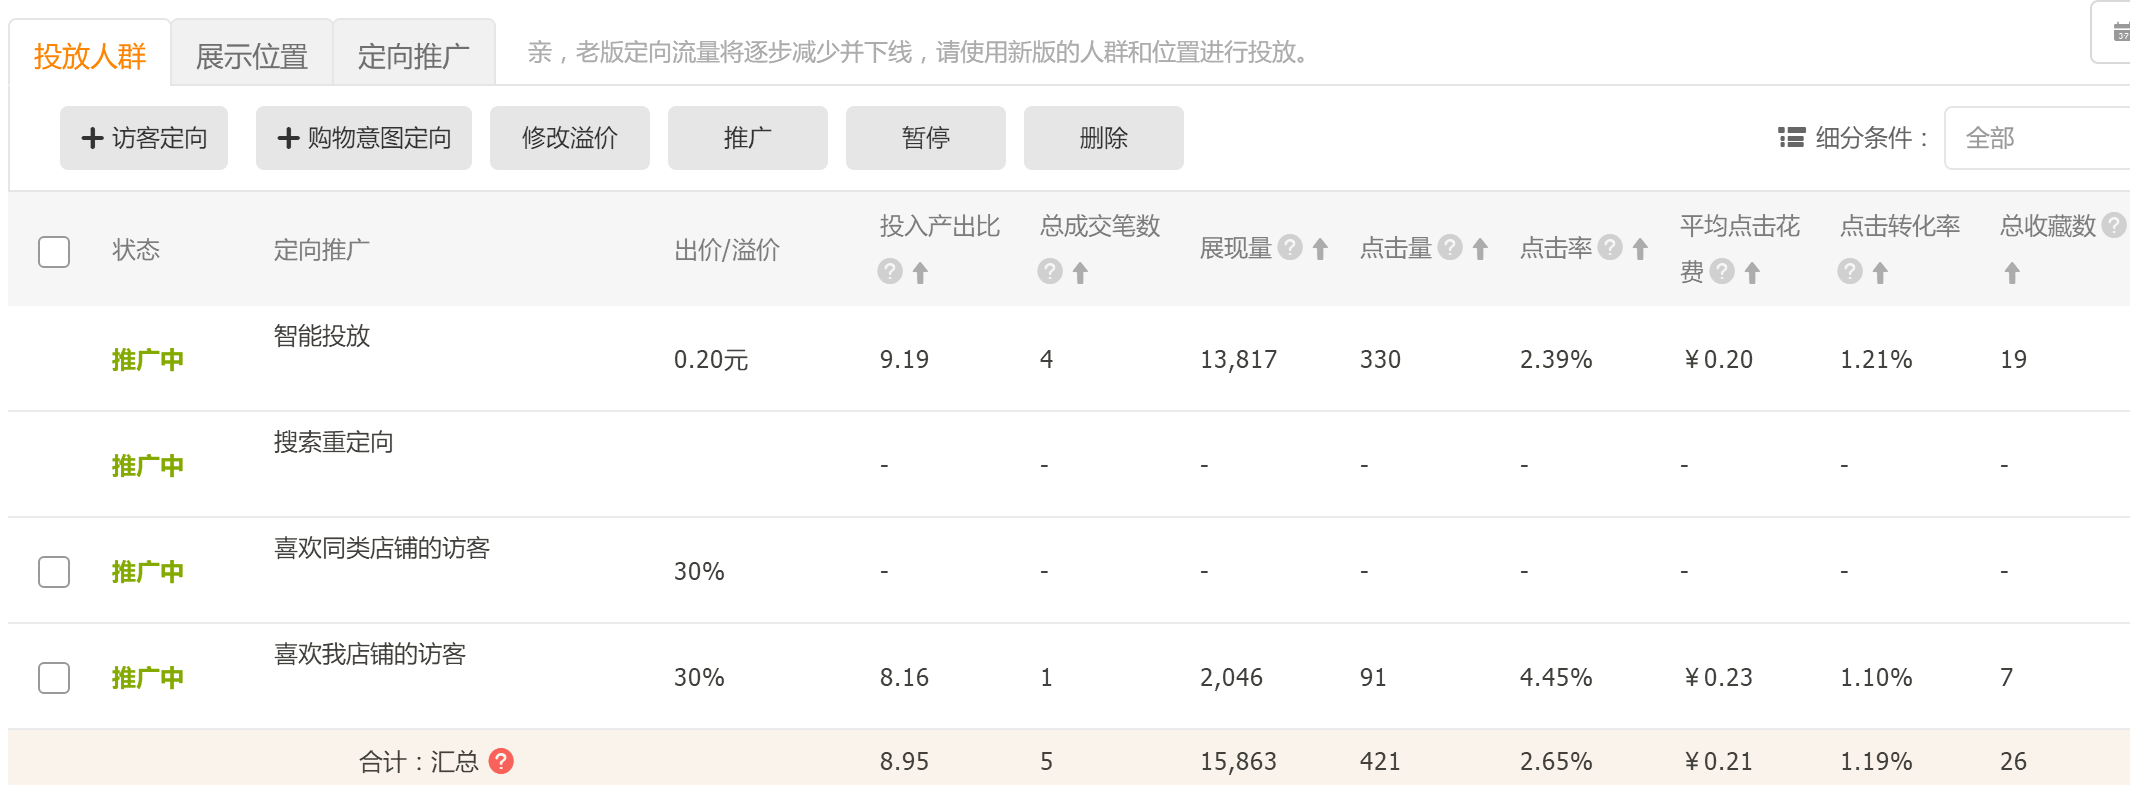The width and height of the screenshot is (2130, 785).
Task: Click help icon beside 点击量 header
Action: (1450, 247)
